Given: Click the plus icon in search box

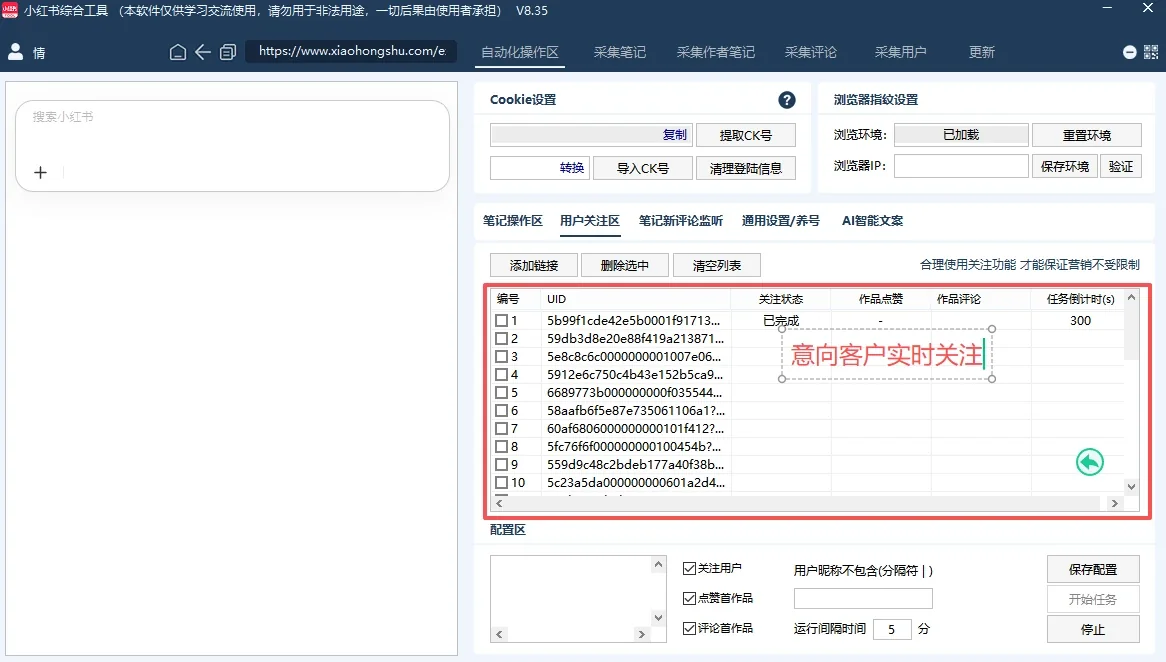Looking at the screenshot, I should 40,173.
